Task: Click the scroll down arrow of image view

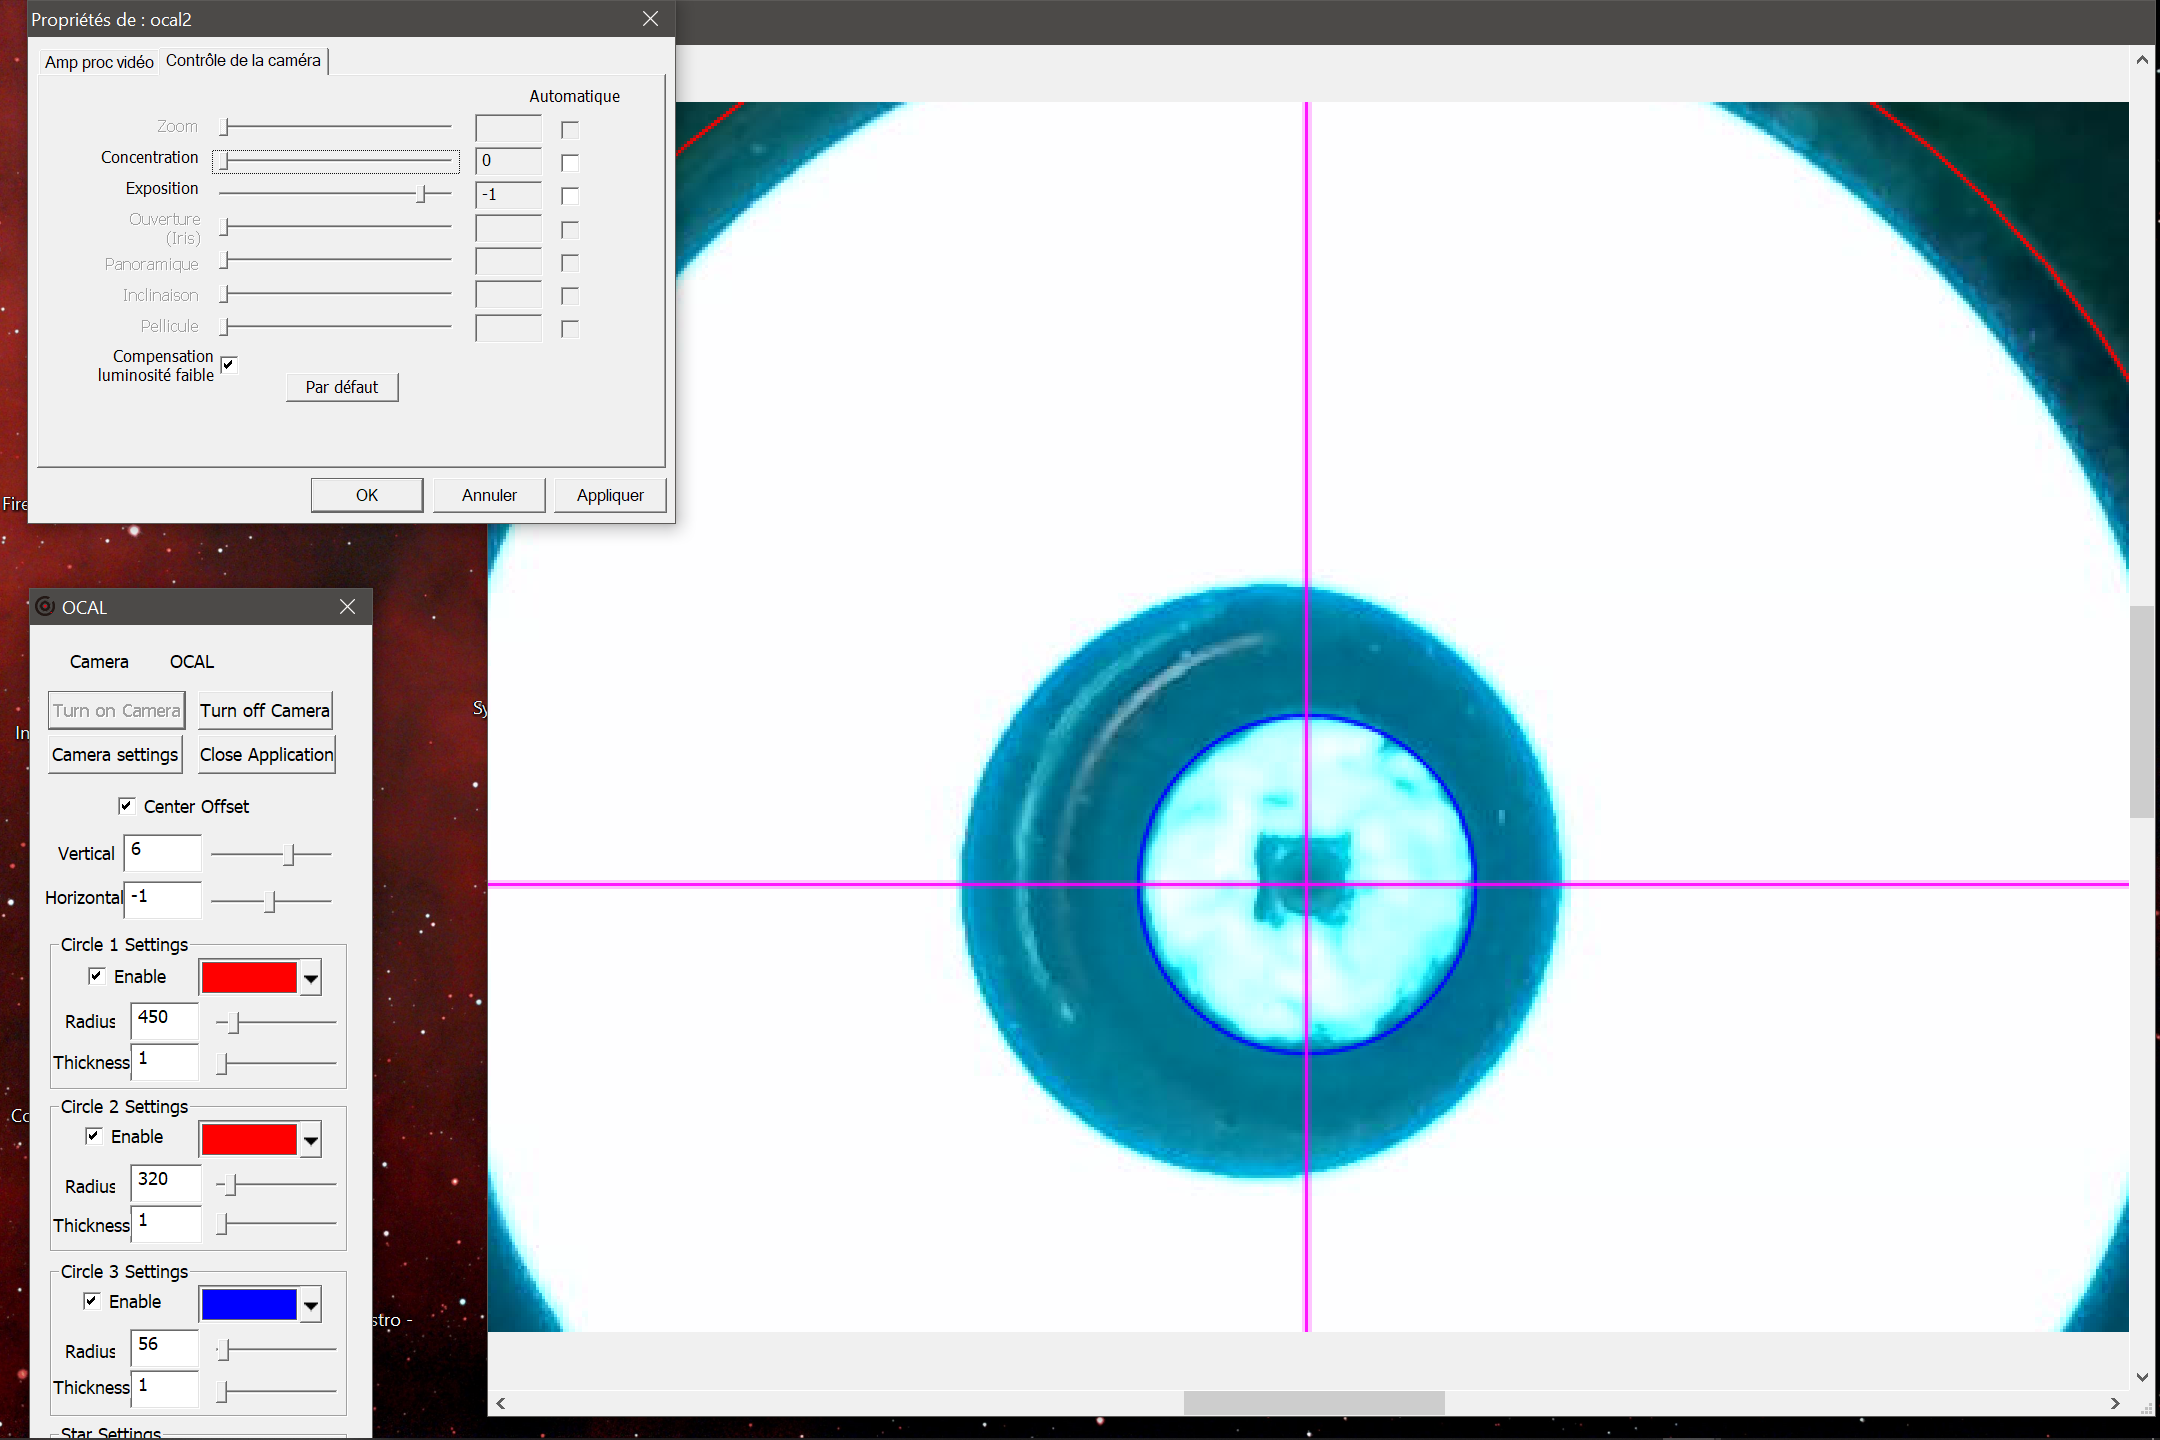Action: tap(2142, 1377)
